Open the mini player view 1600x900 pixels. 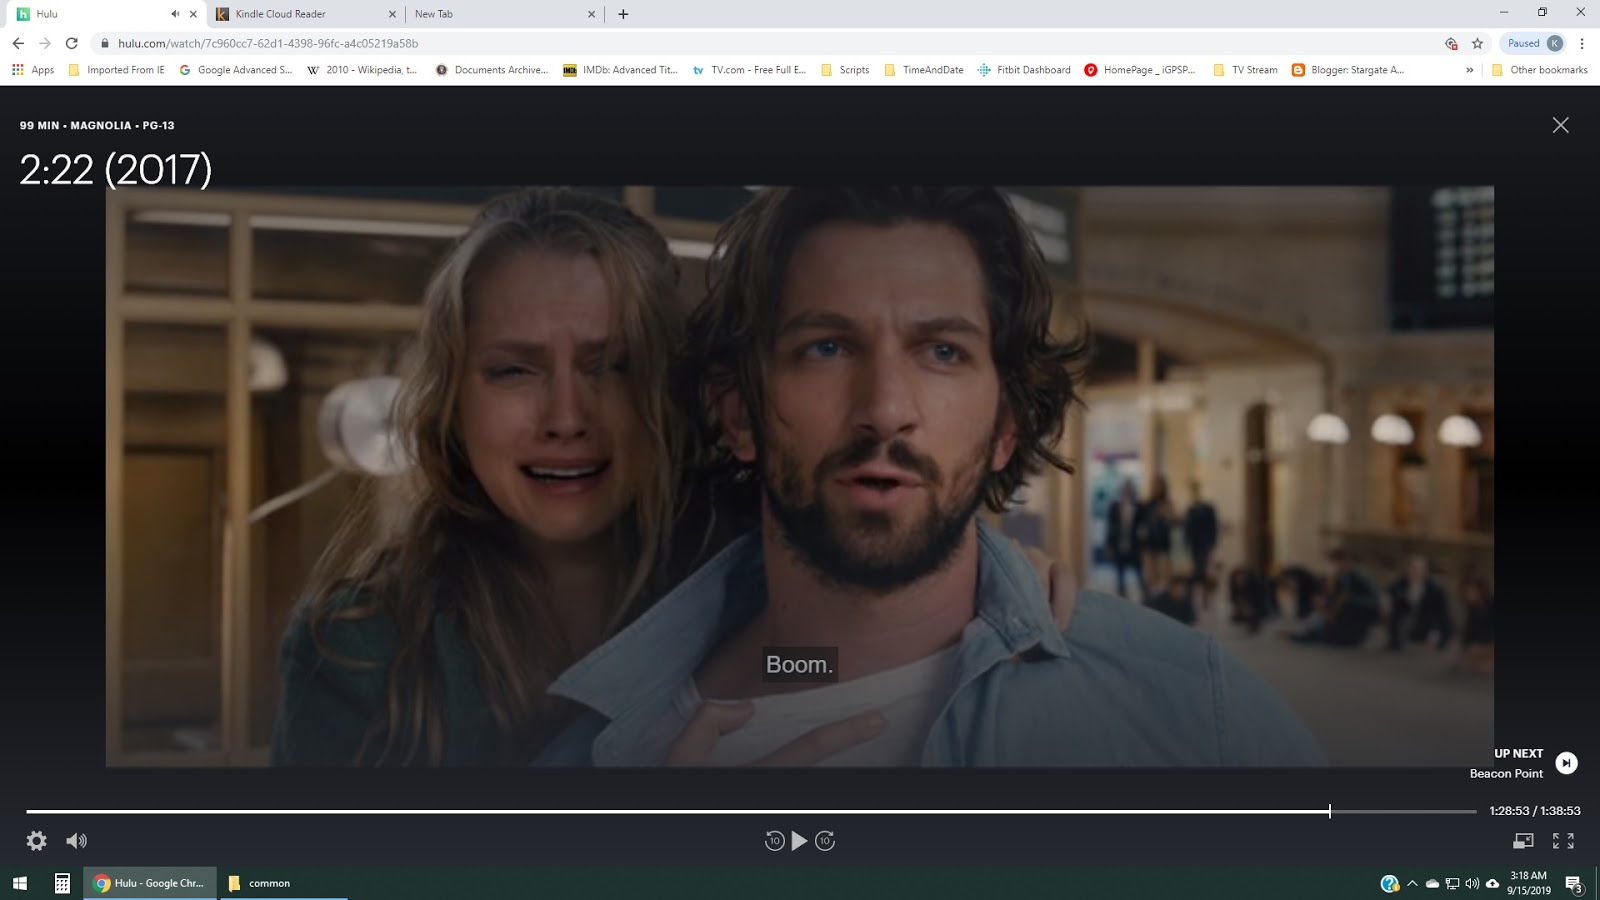tap(1523, 841)
